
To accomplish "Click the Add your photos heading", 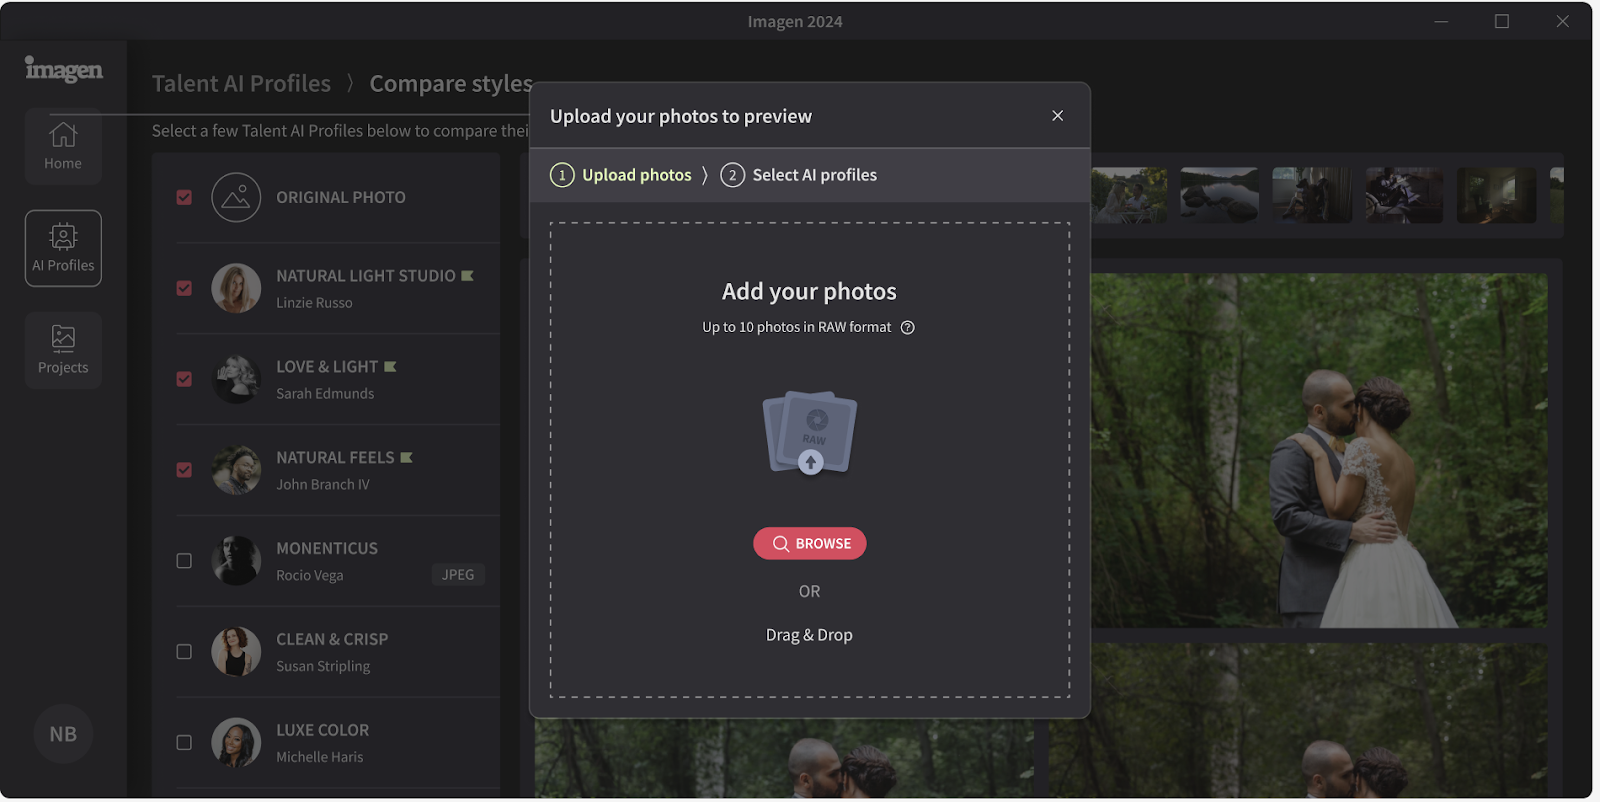I will pos(809,291).
